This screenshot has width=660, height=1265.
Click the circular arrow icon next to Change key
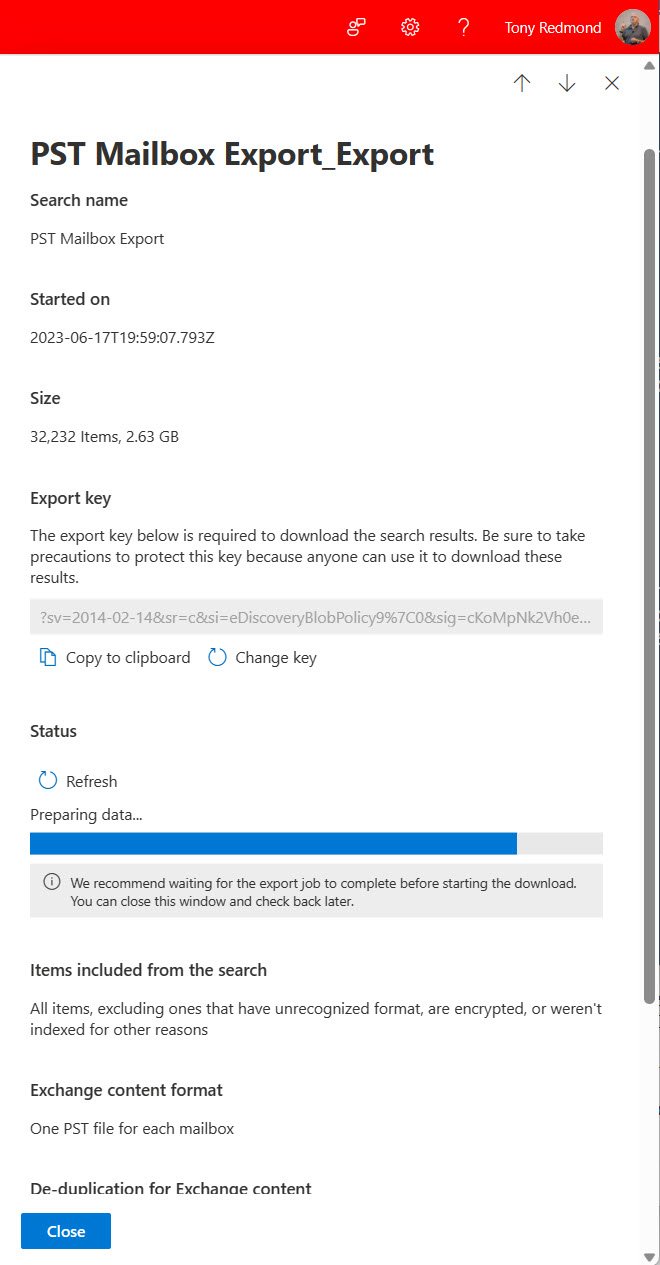click(x=218, y=657)
